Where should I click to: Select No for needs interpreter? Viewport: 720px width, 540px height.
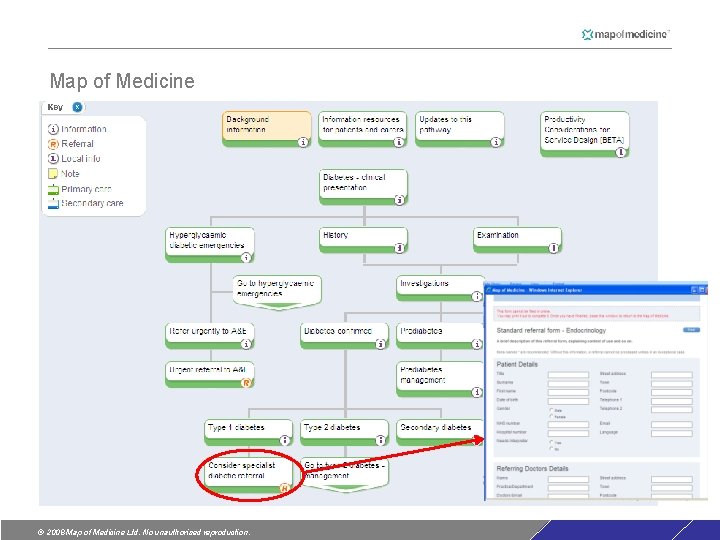(551, 448)
